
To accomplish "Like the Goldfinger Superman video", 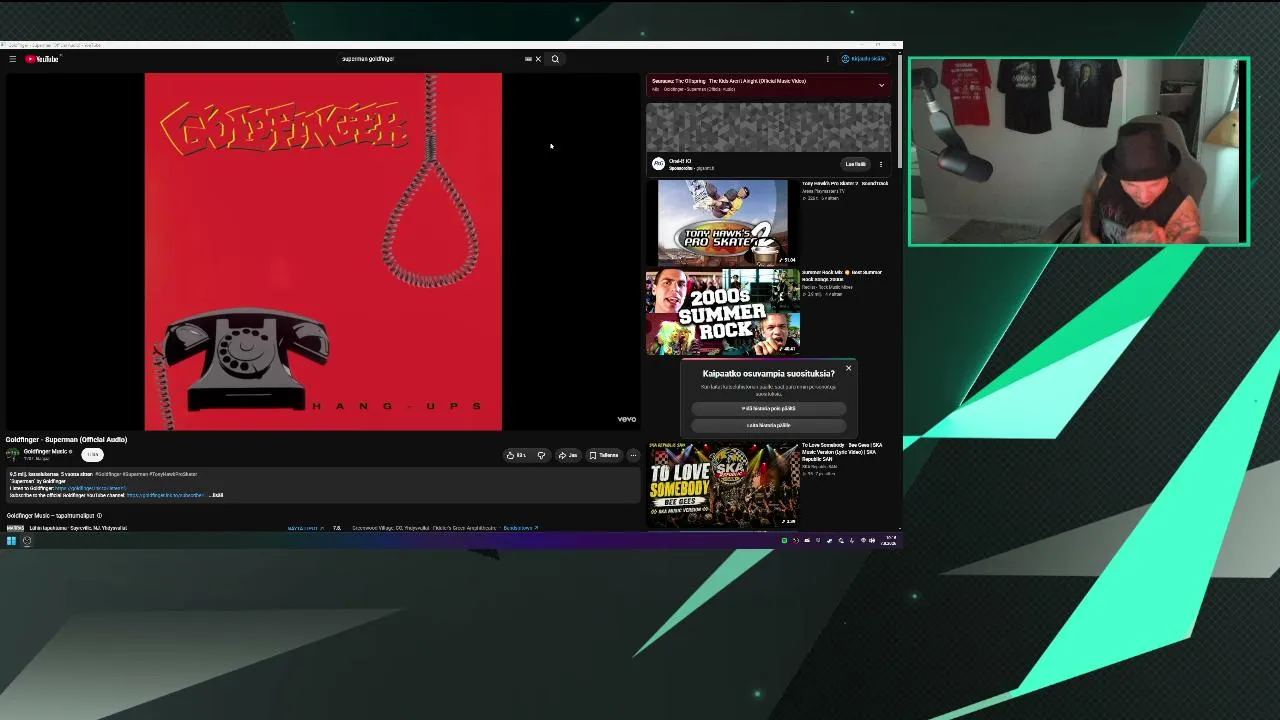I will pos(516,455).
